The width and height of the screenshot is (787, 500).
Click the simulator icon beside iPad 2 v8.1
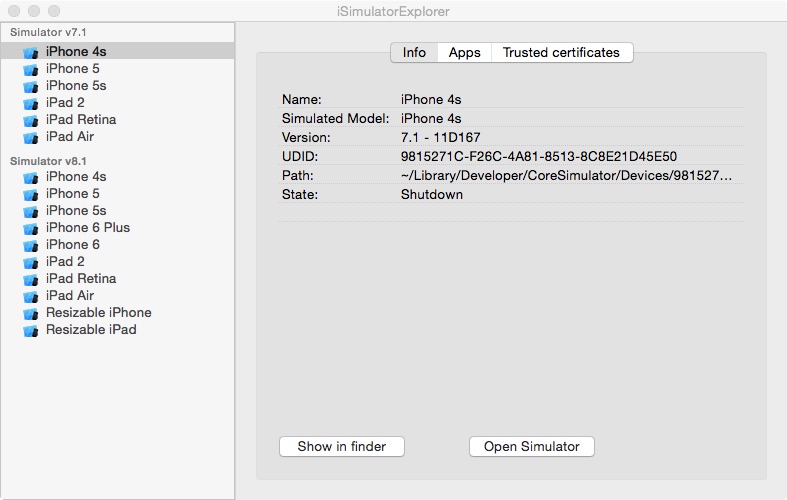click(x=31, y=263)
